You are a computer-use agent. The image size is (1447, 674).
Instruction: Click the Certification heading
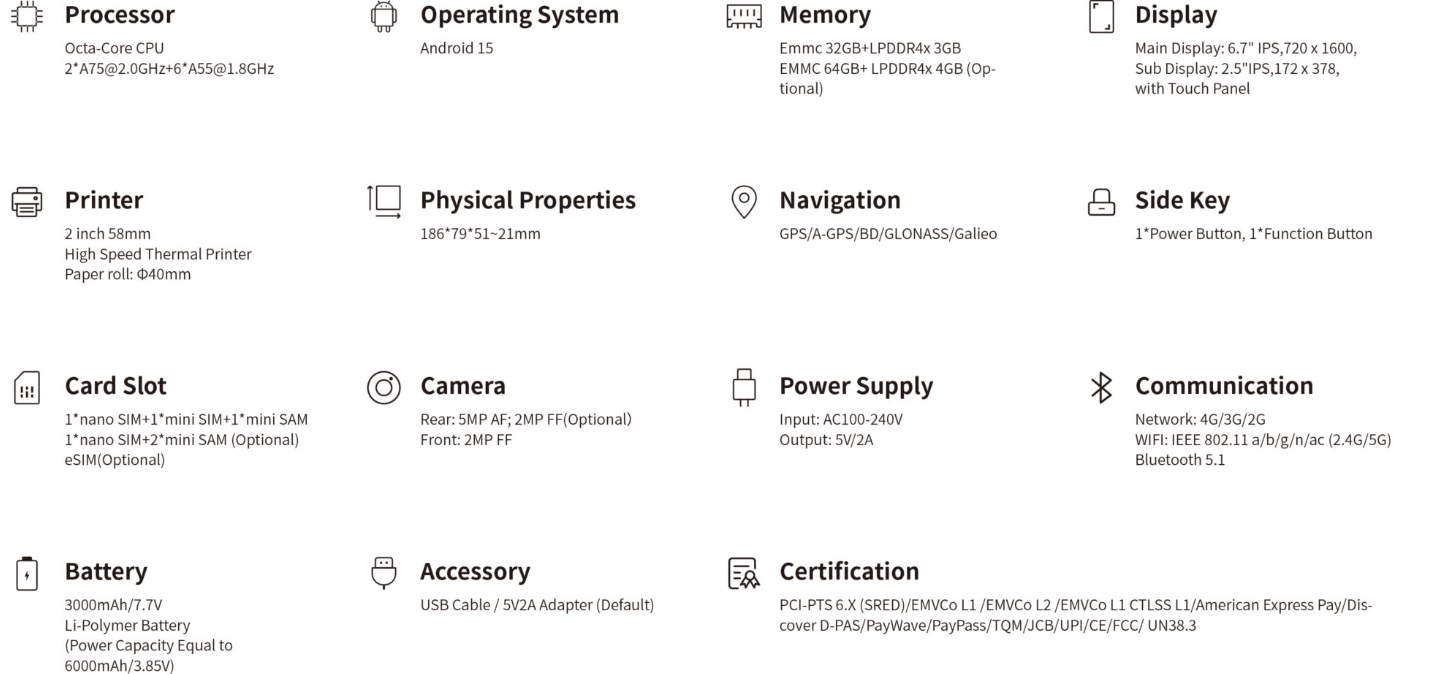tap(848, 572)
